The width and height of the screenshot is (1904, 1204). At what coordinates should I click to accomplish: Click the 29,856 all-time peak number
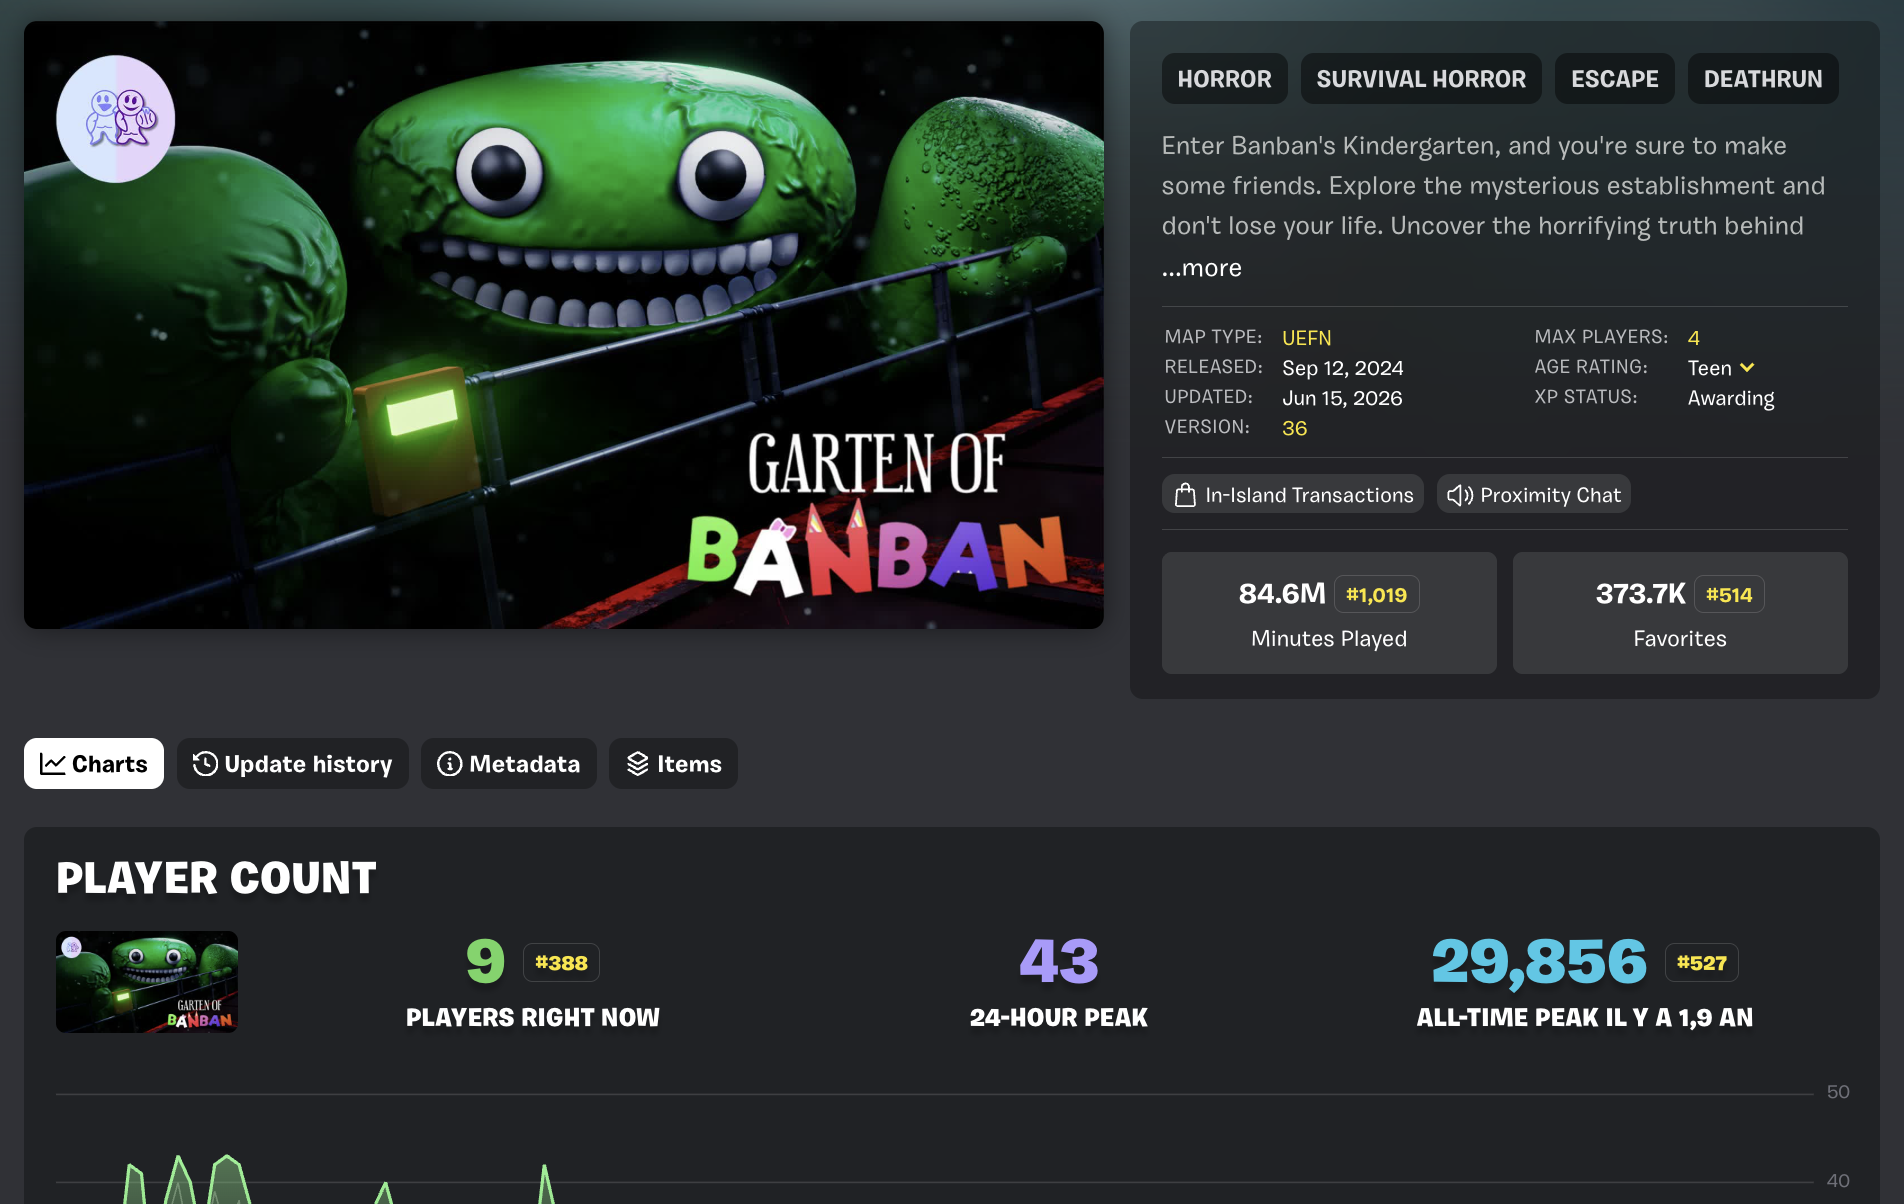tap(1539, 962)
